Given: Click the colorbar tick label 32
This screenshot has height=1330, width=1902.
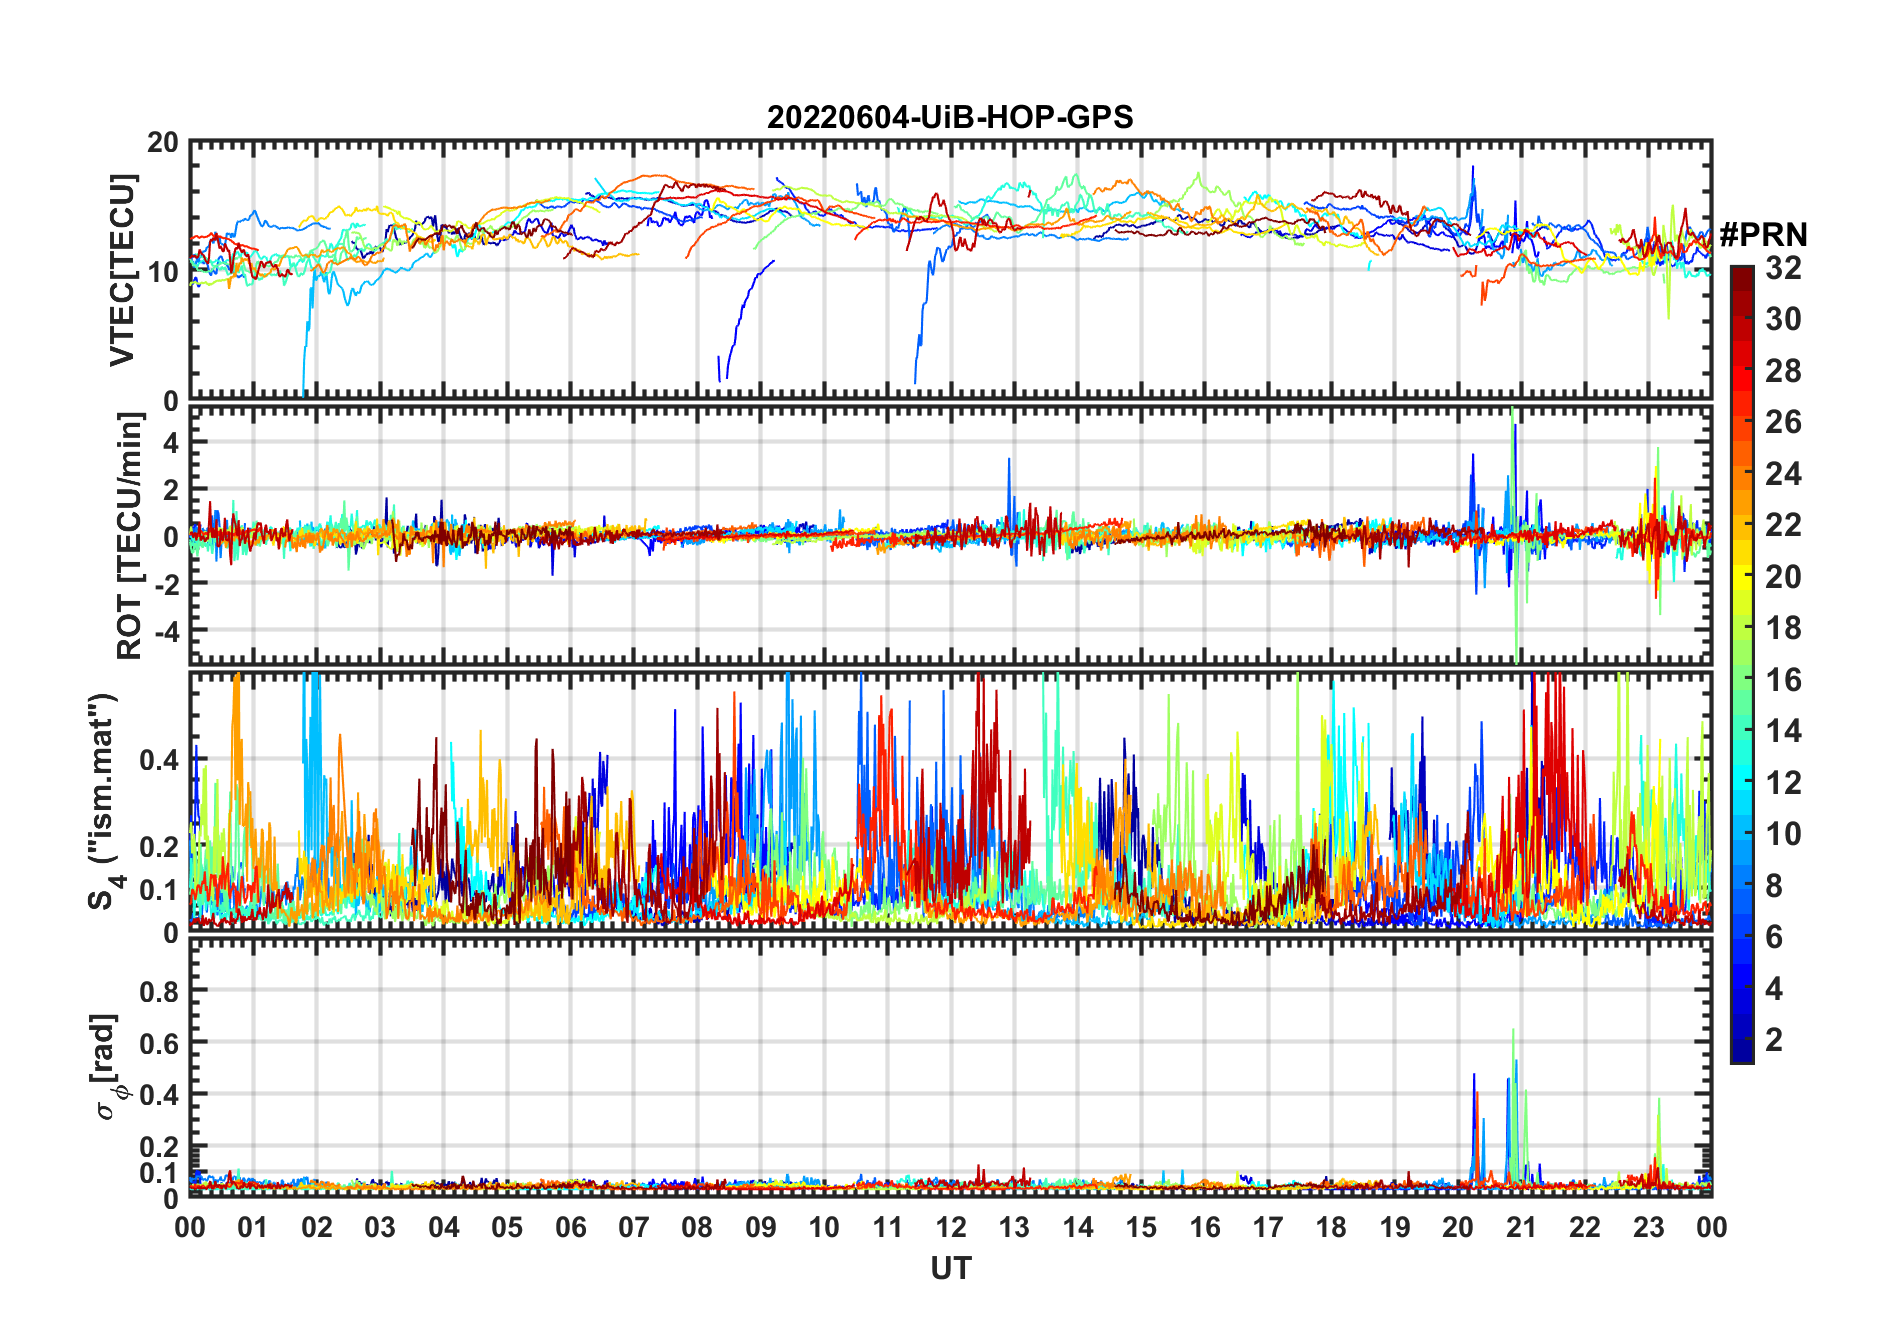Looking at the screenshot, I should pyautogui.click(x=1783, y=268).
